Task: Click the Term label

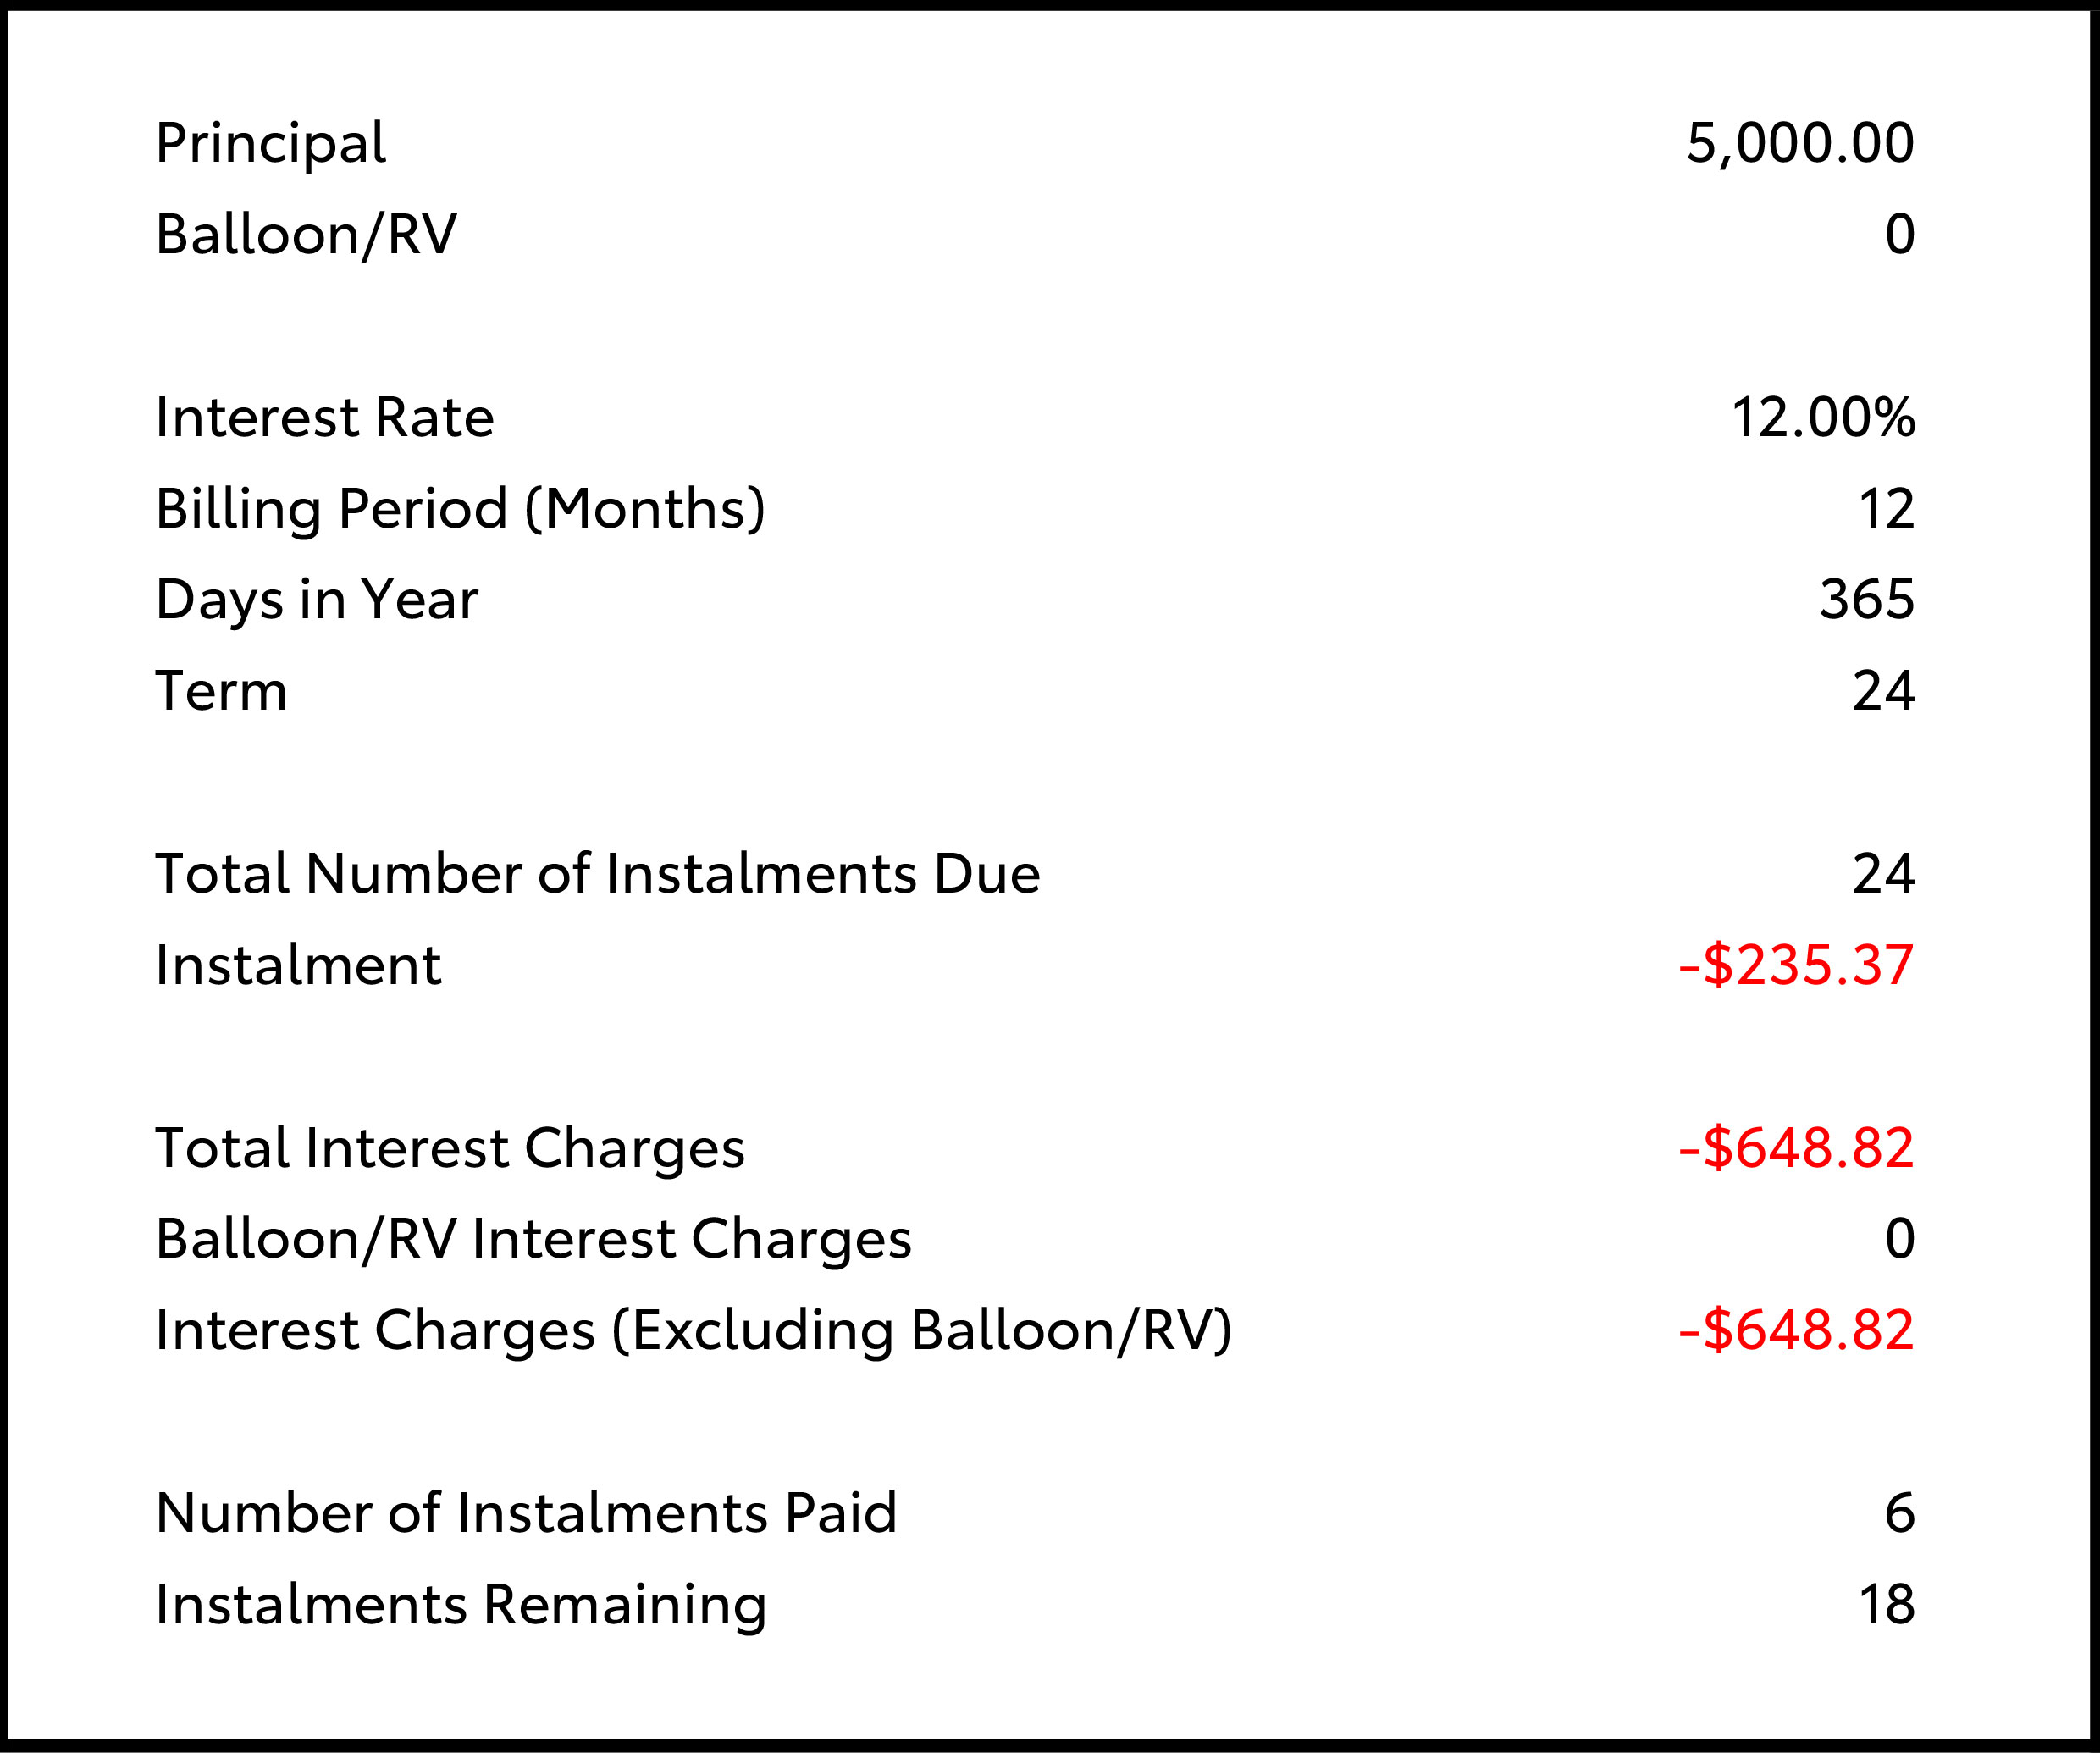Action: [x=222, y=691]
